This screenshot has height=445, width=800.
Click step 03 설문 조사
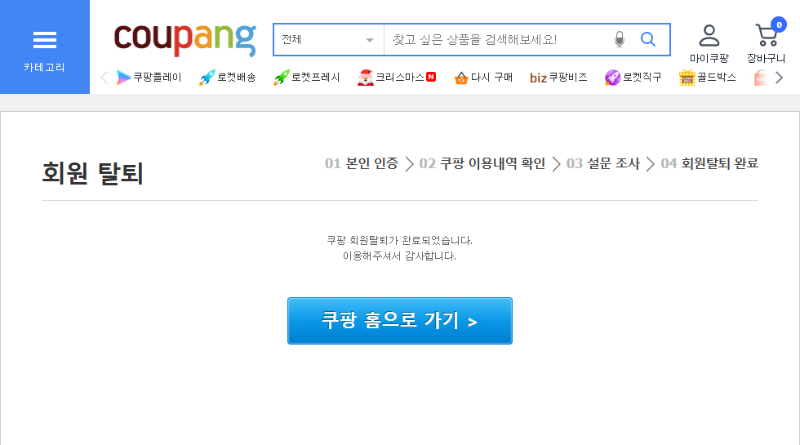(603, 163)
